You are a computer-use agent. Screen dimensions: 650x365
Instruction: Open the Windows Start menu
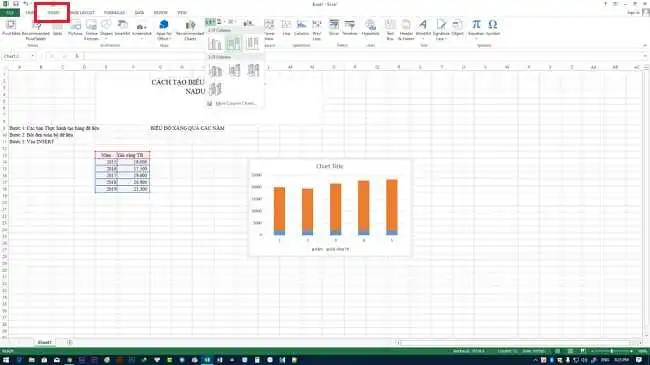coord(6,360)
